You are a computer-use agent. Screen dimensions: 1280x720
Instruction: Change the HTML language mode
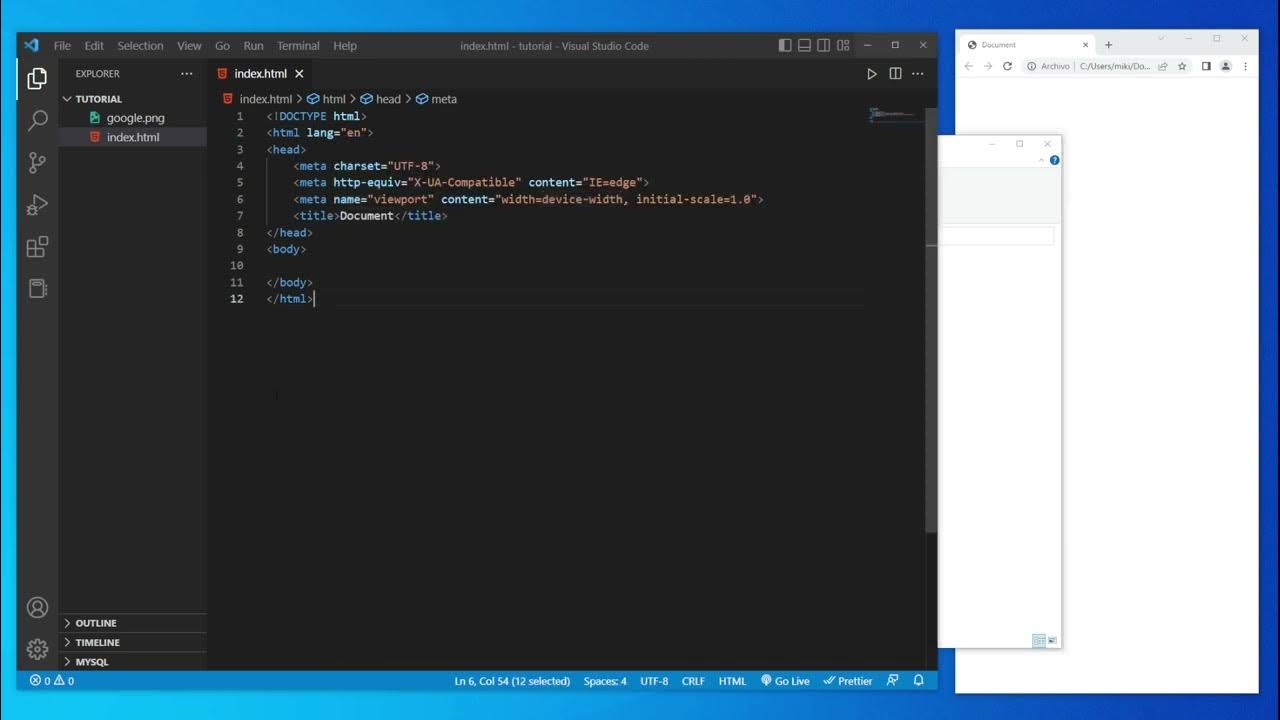[732, 681]
